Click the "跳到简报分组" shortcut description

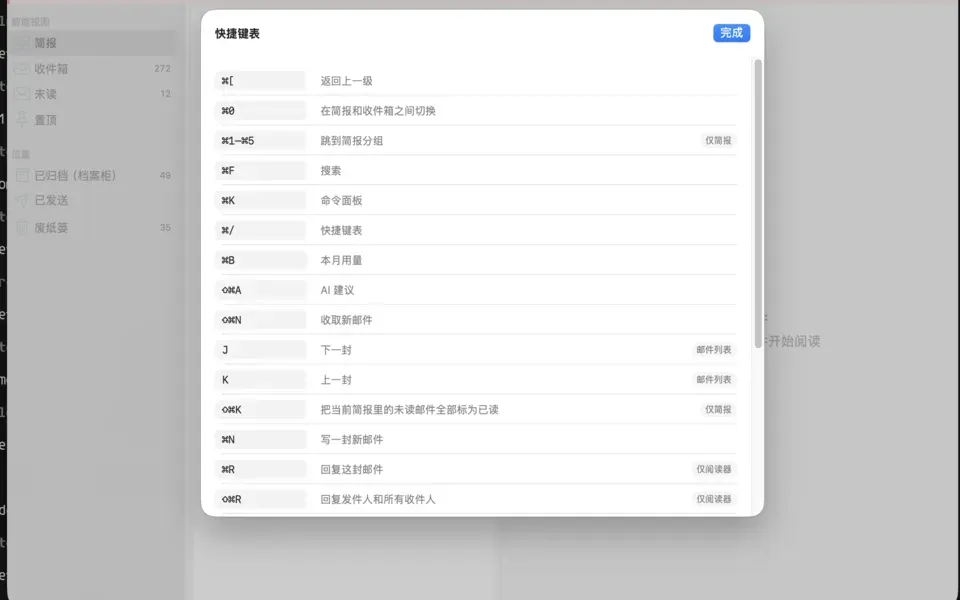[351, 141]
